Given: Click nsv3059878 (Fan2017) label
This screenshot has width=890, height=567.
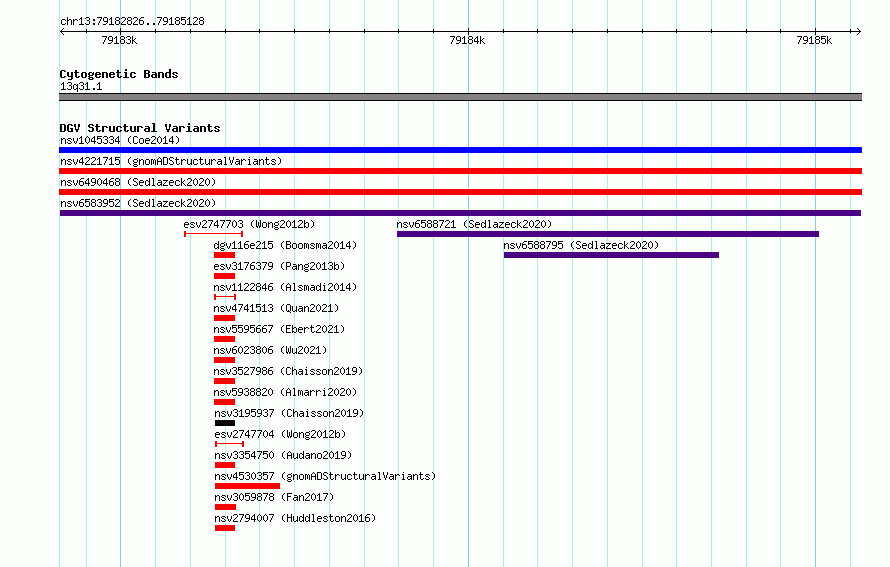Looking at the screenshot, I should coord(274,497).
